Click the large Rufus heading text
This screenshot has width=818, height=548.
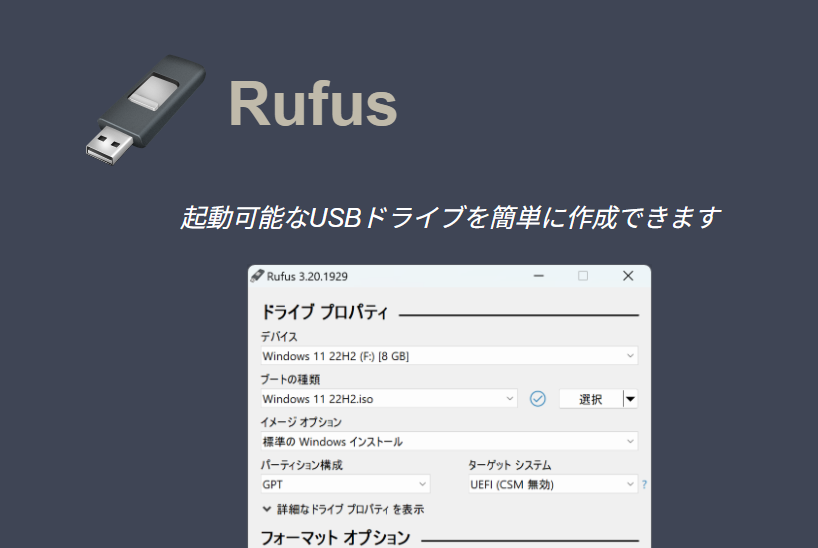pyautogui.click(x=313, y=103)
